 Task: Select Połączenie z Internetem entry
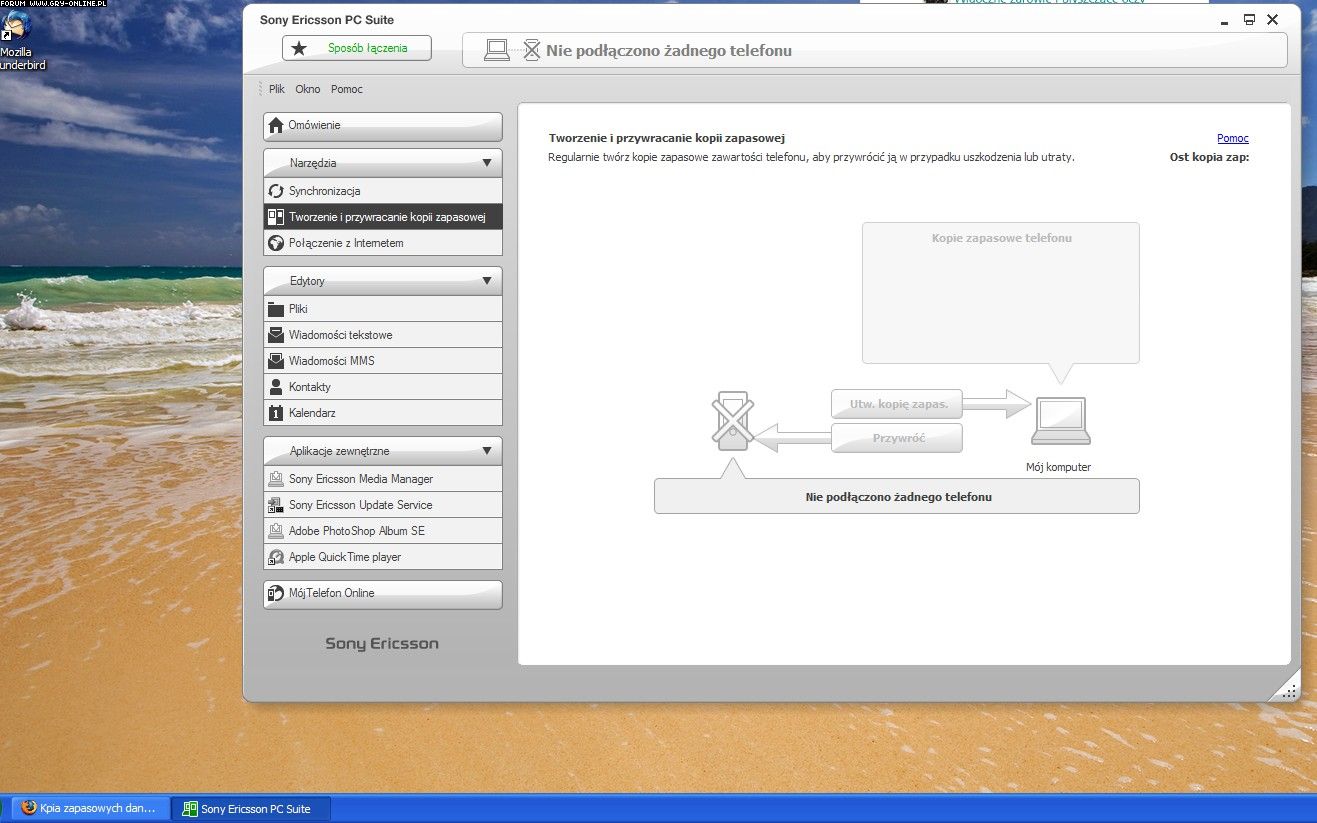click(383, 243)
